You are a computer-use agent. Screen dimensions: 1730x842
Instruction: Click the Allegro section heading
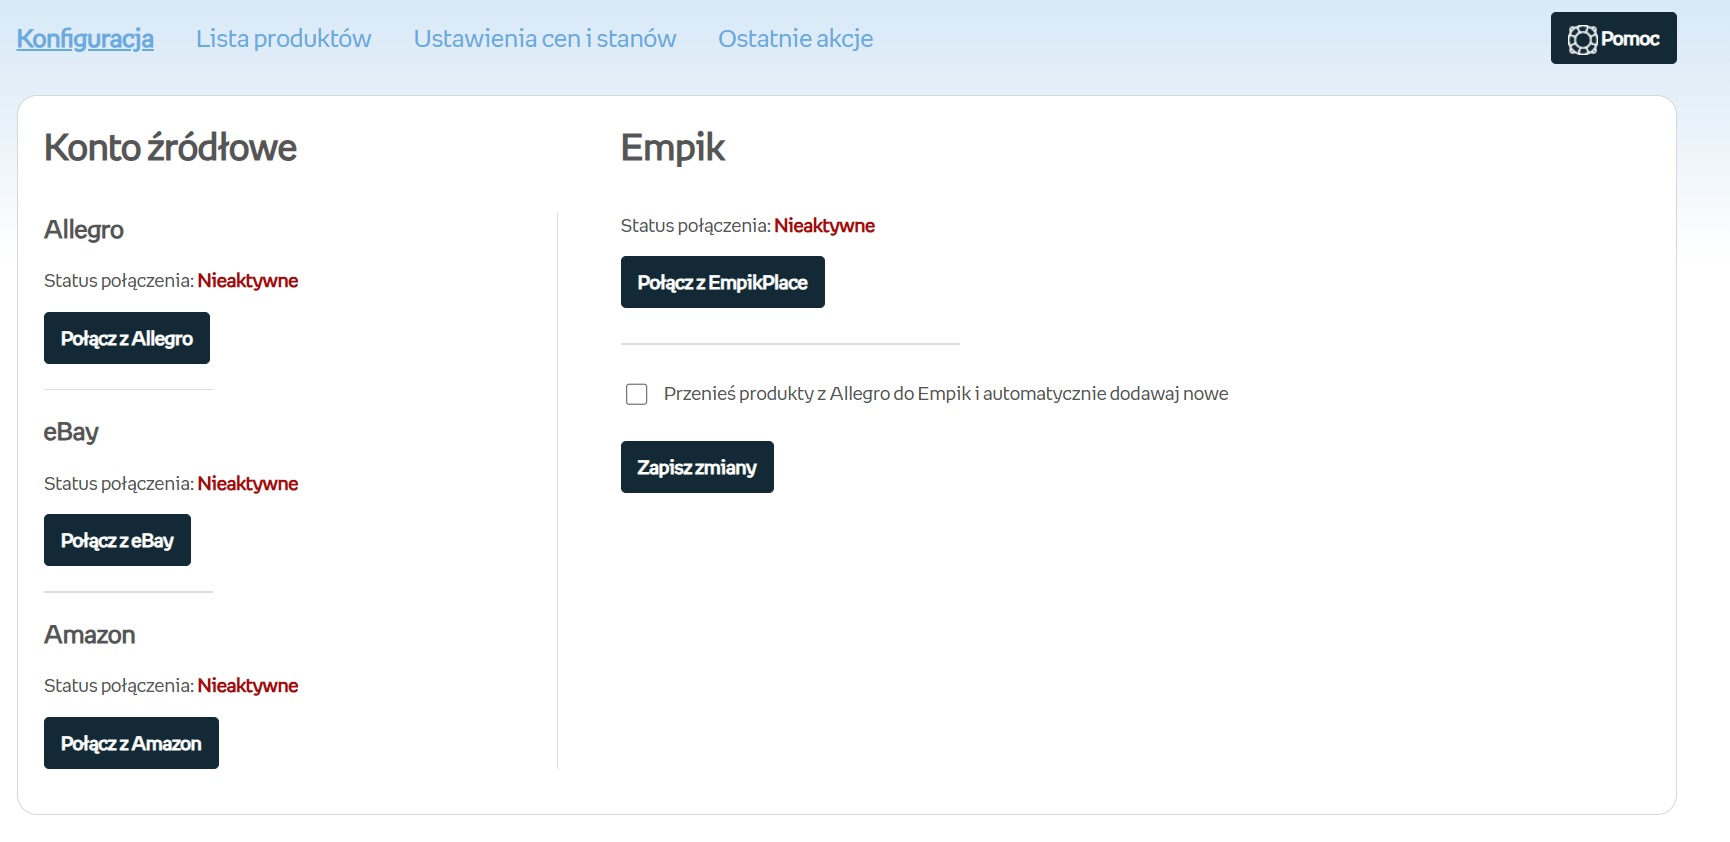click(x=84, y=230)
